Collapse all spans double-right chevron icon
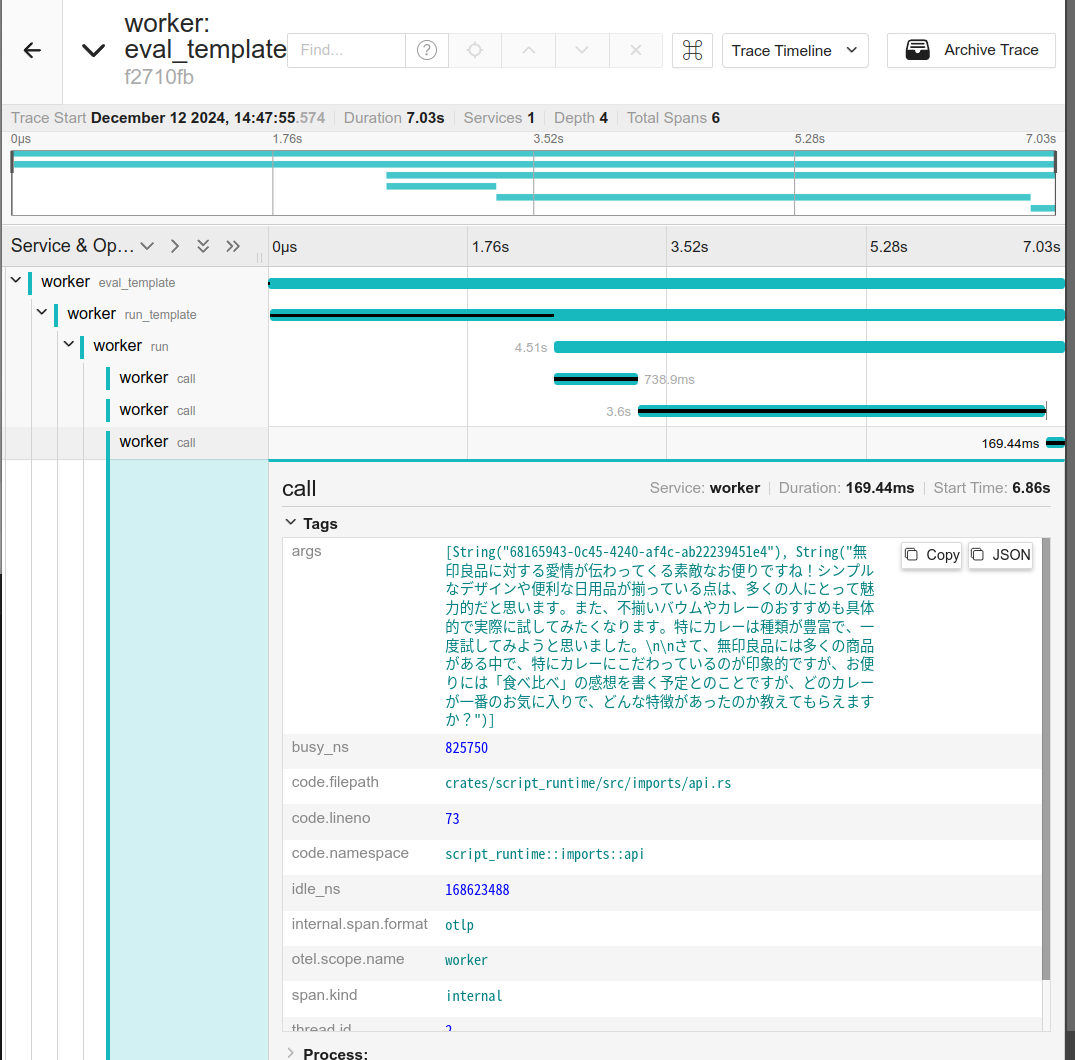Image resolution: width=1075 pixels, height=1060 pixels. [x=233, y=246]
